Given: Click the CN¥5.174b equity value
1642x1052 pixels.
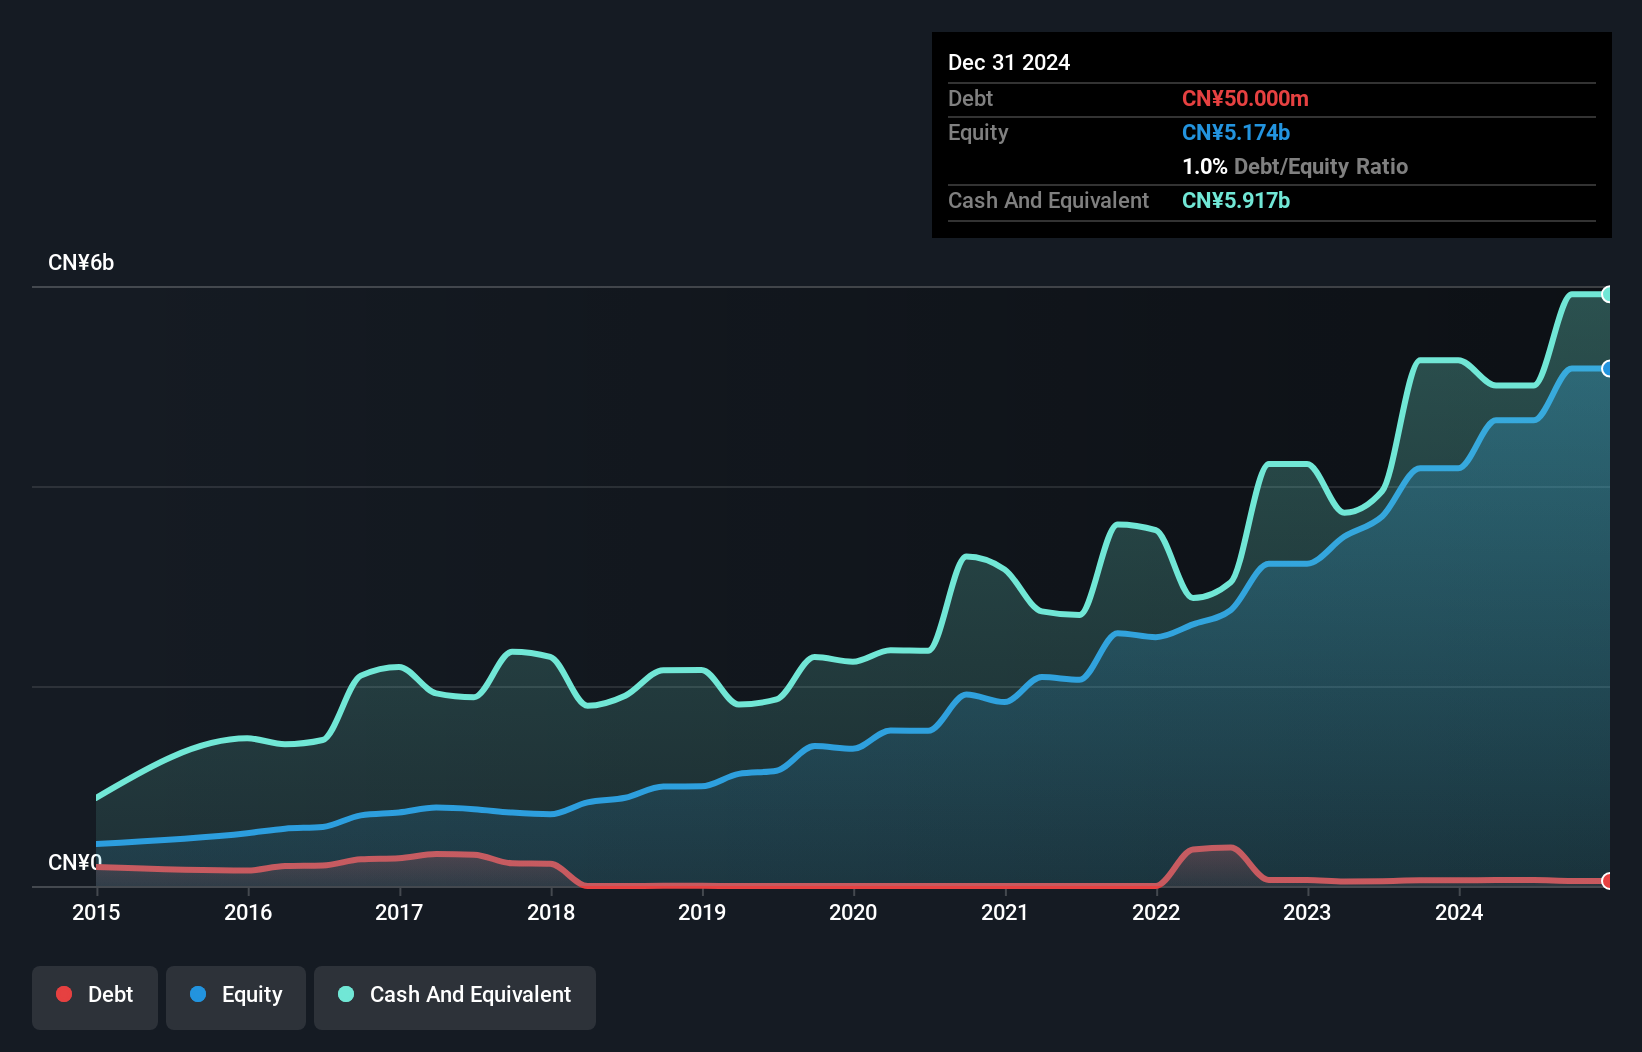Looking at the screenshot, I should [1236, 132].
